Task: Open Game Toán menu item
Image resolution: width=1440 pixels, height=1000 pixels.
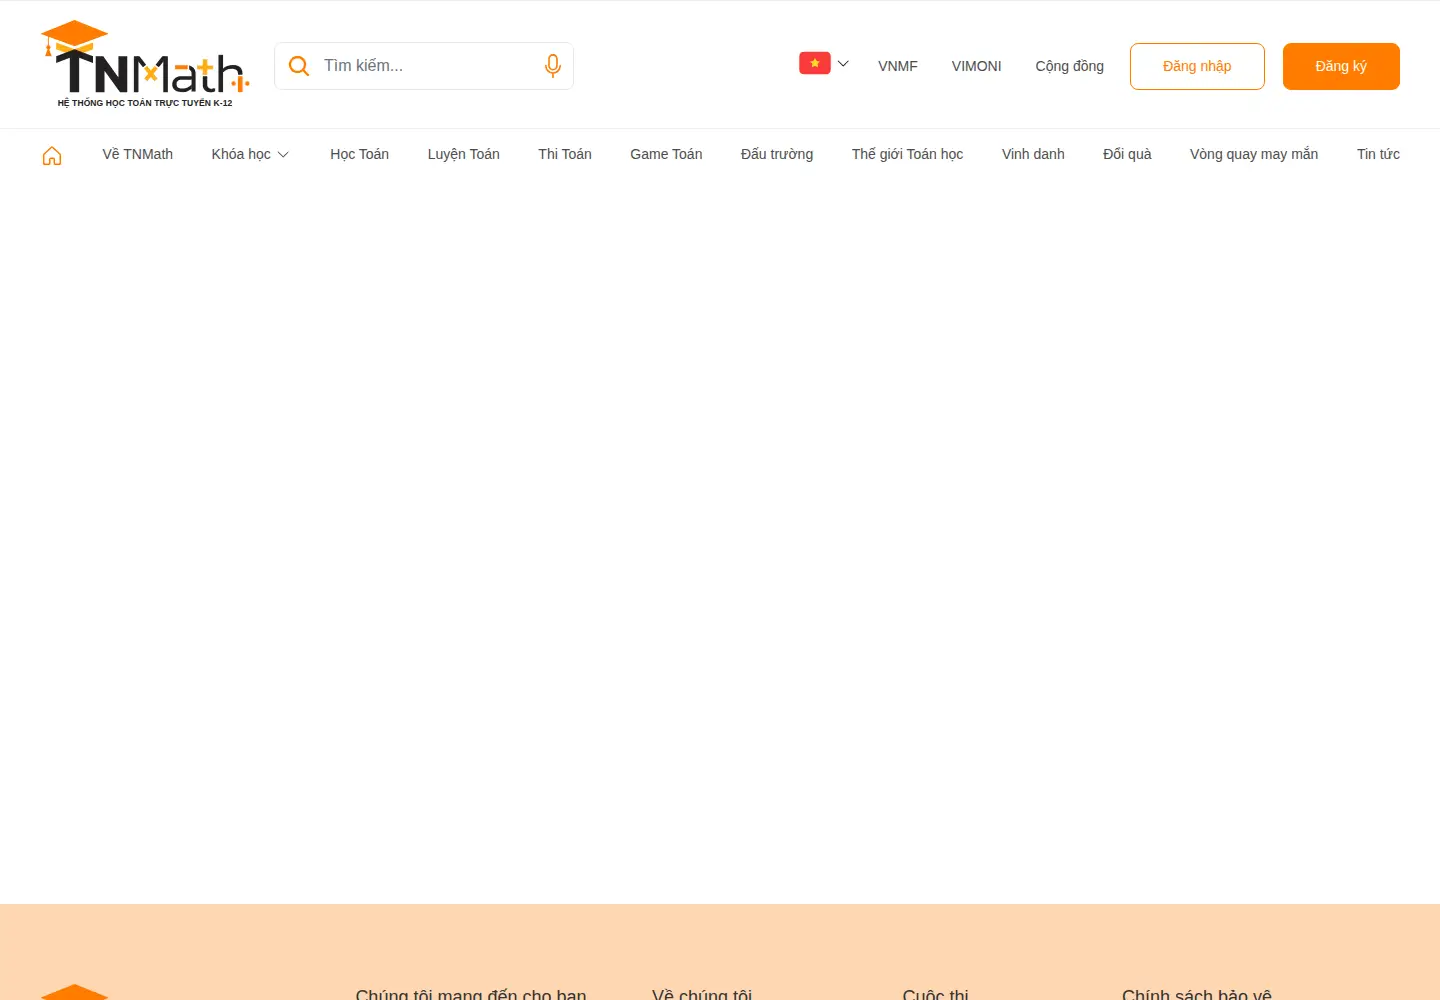Action: (666, 154)
